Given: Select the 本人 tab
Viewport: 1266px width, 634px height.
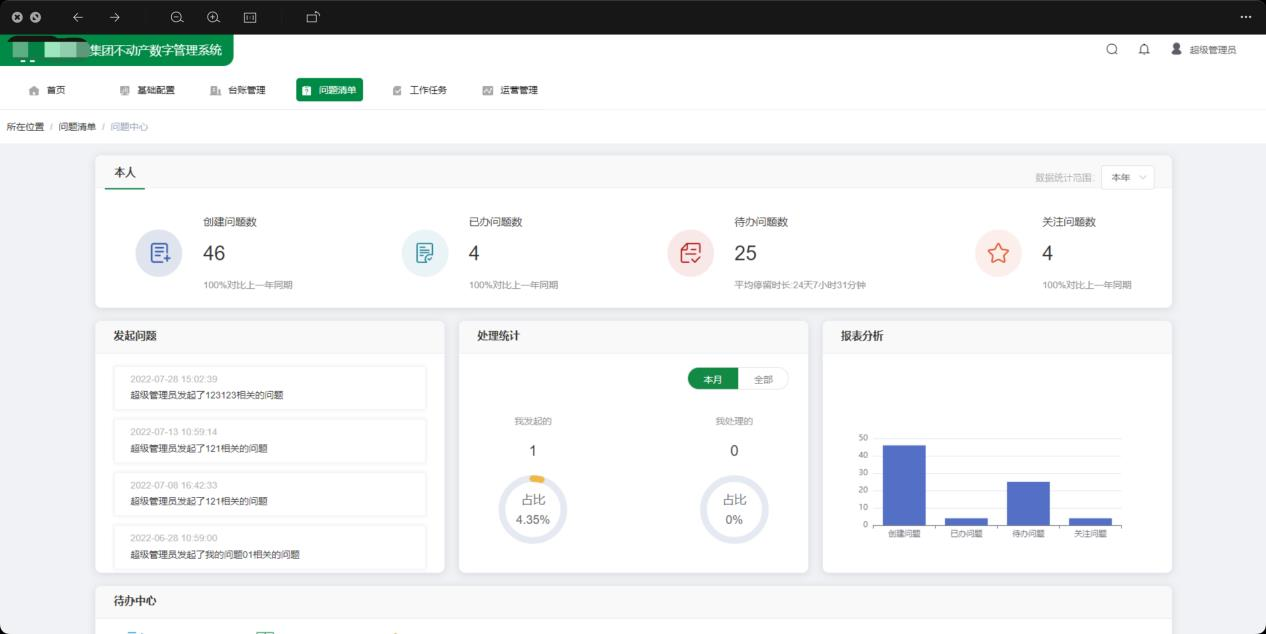Looking at the screenshot, I should coord(125,173).
